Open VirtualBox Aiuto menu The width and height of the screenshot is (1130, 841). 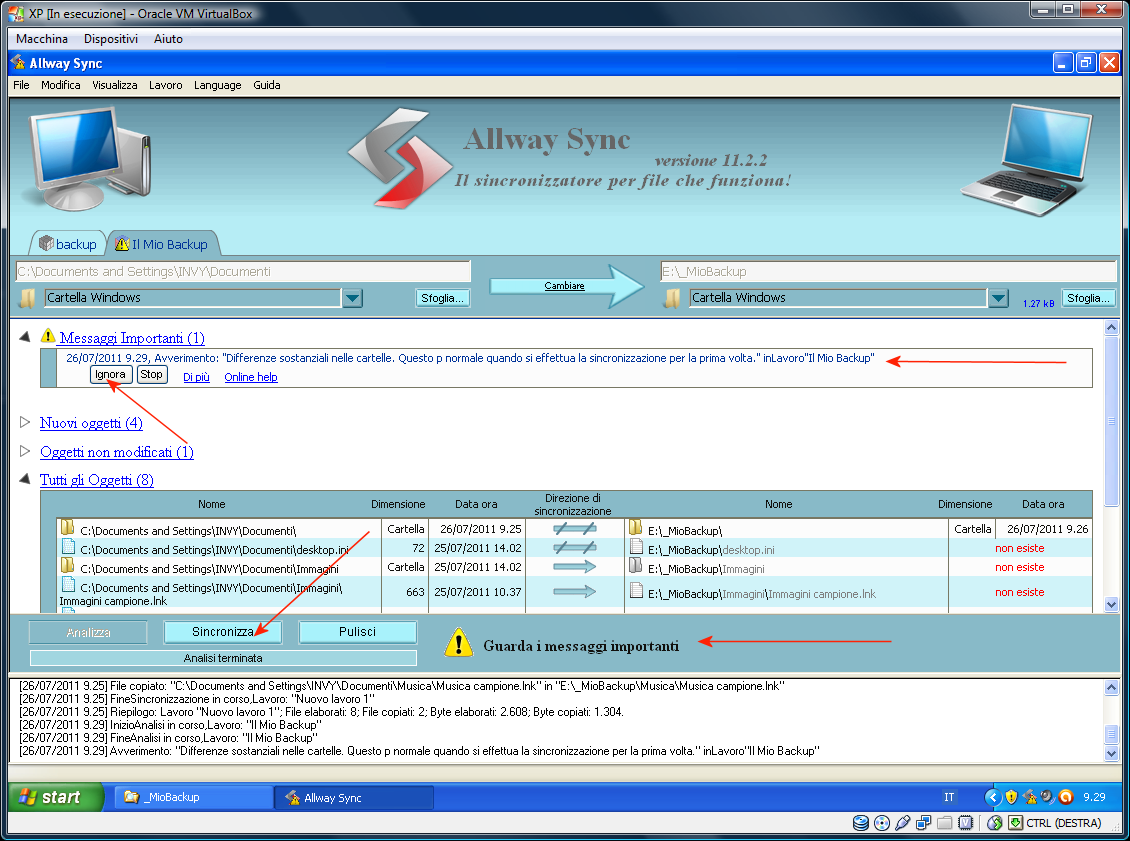(x=169, y=39)
